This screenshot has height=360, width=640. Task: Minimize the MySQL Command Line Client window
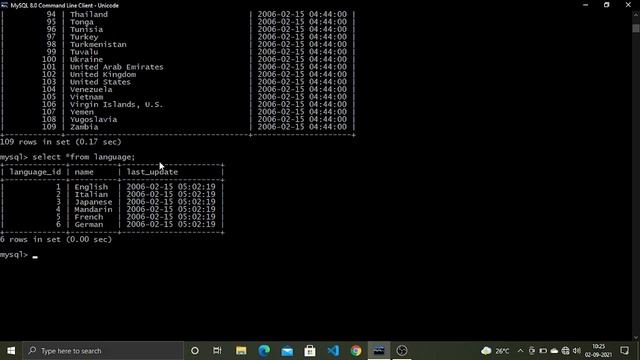[585, 5]
